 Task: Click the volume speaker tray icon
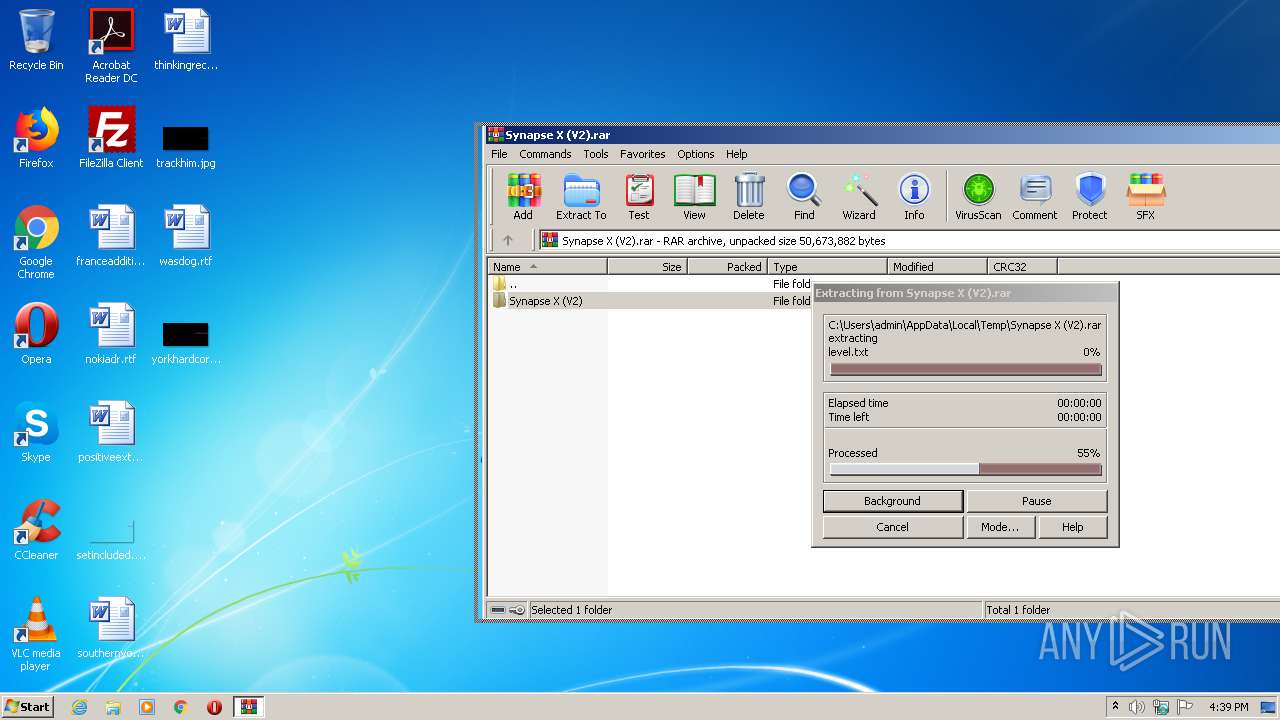point(1136,707)
